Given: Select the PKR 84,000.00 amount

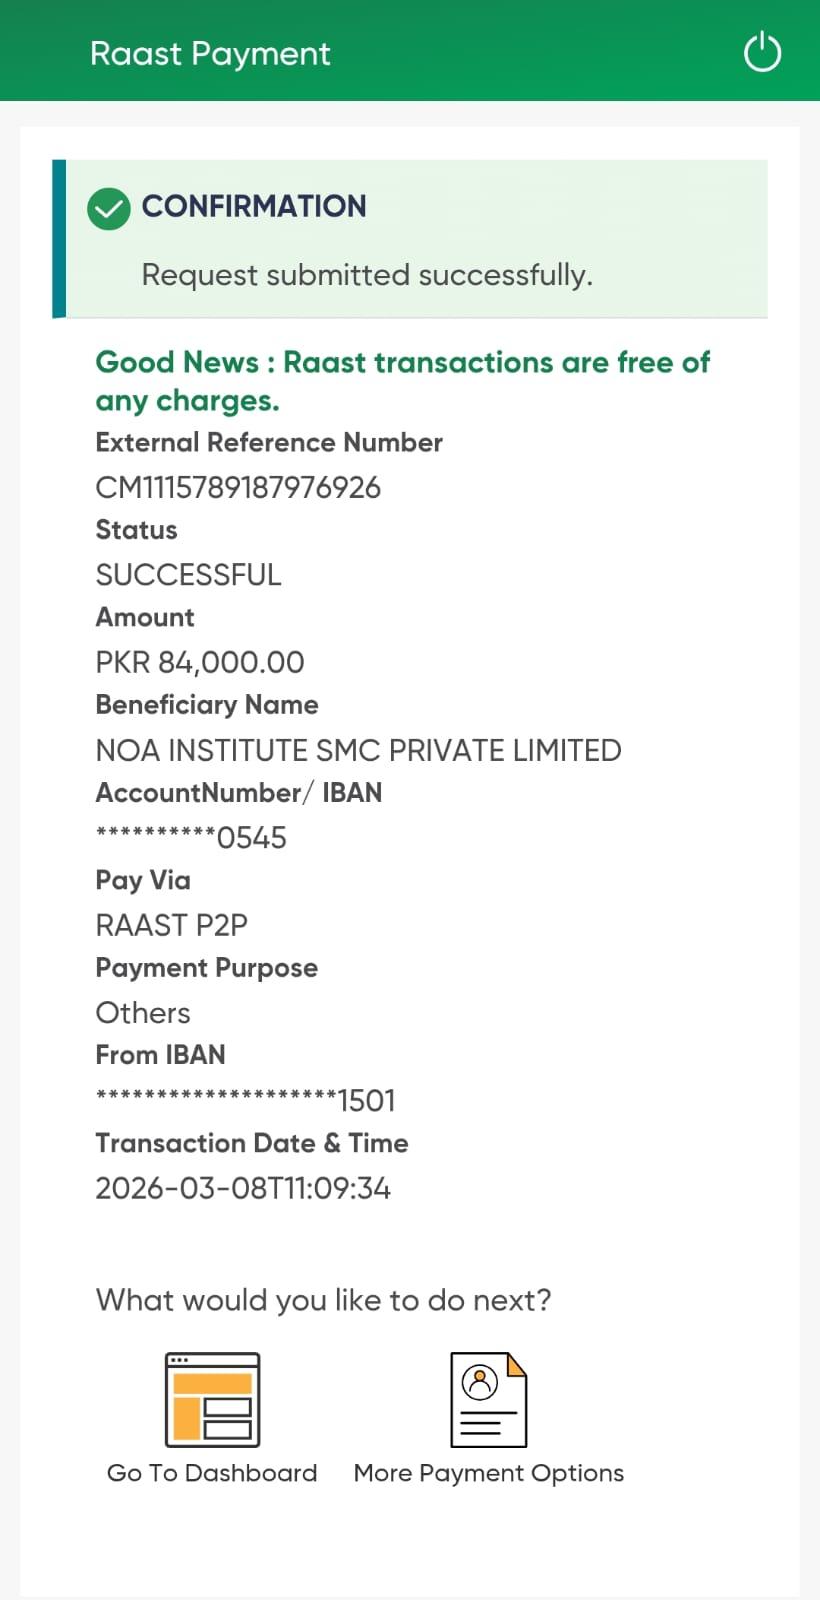Looking at the screenshot, I should coord(200,662).
